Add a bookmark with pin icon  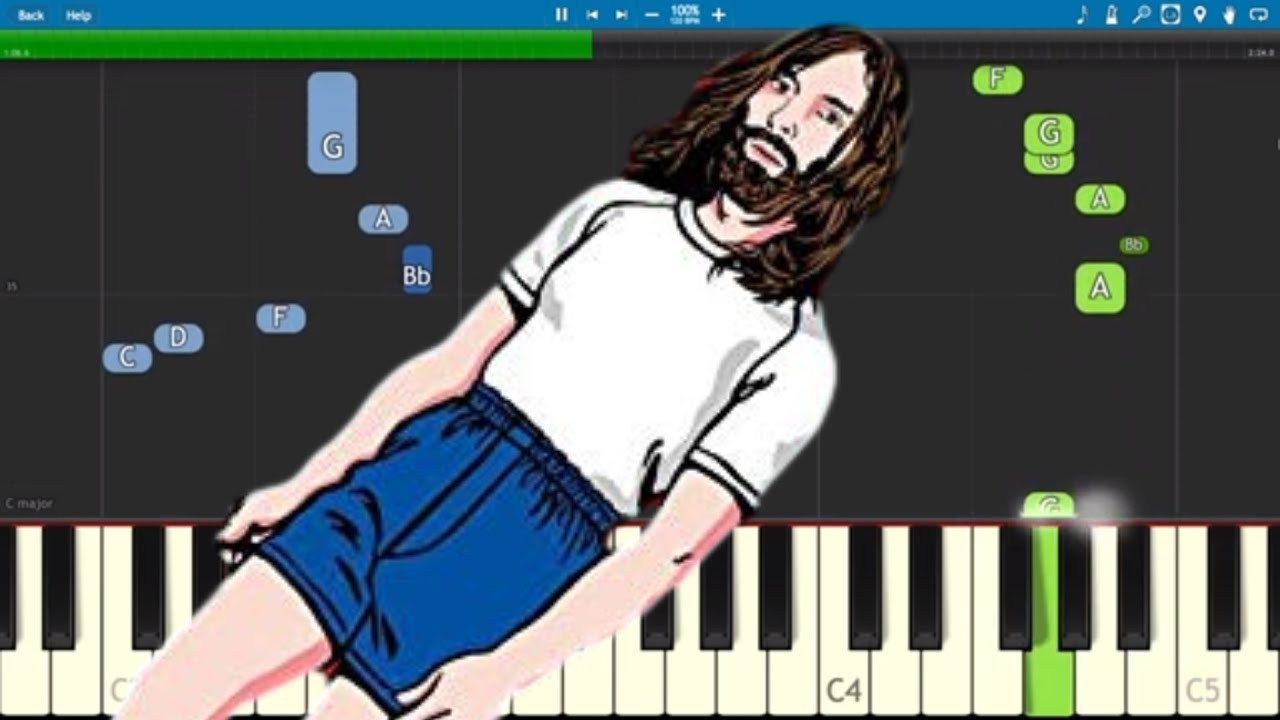coord(1200,15)
